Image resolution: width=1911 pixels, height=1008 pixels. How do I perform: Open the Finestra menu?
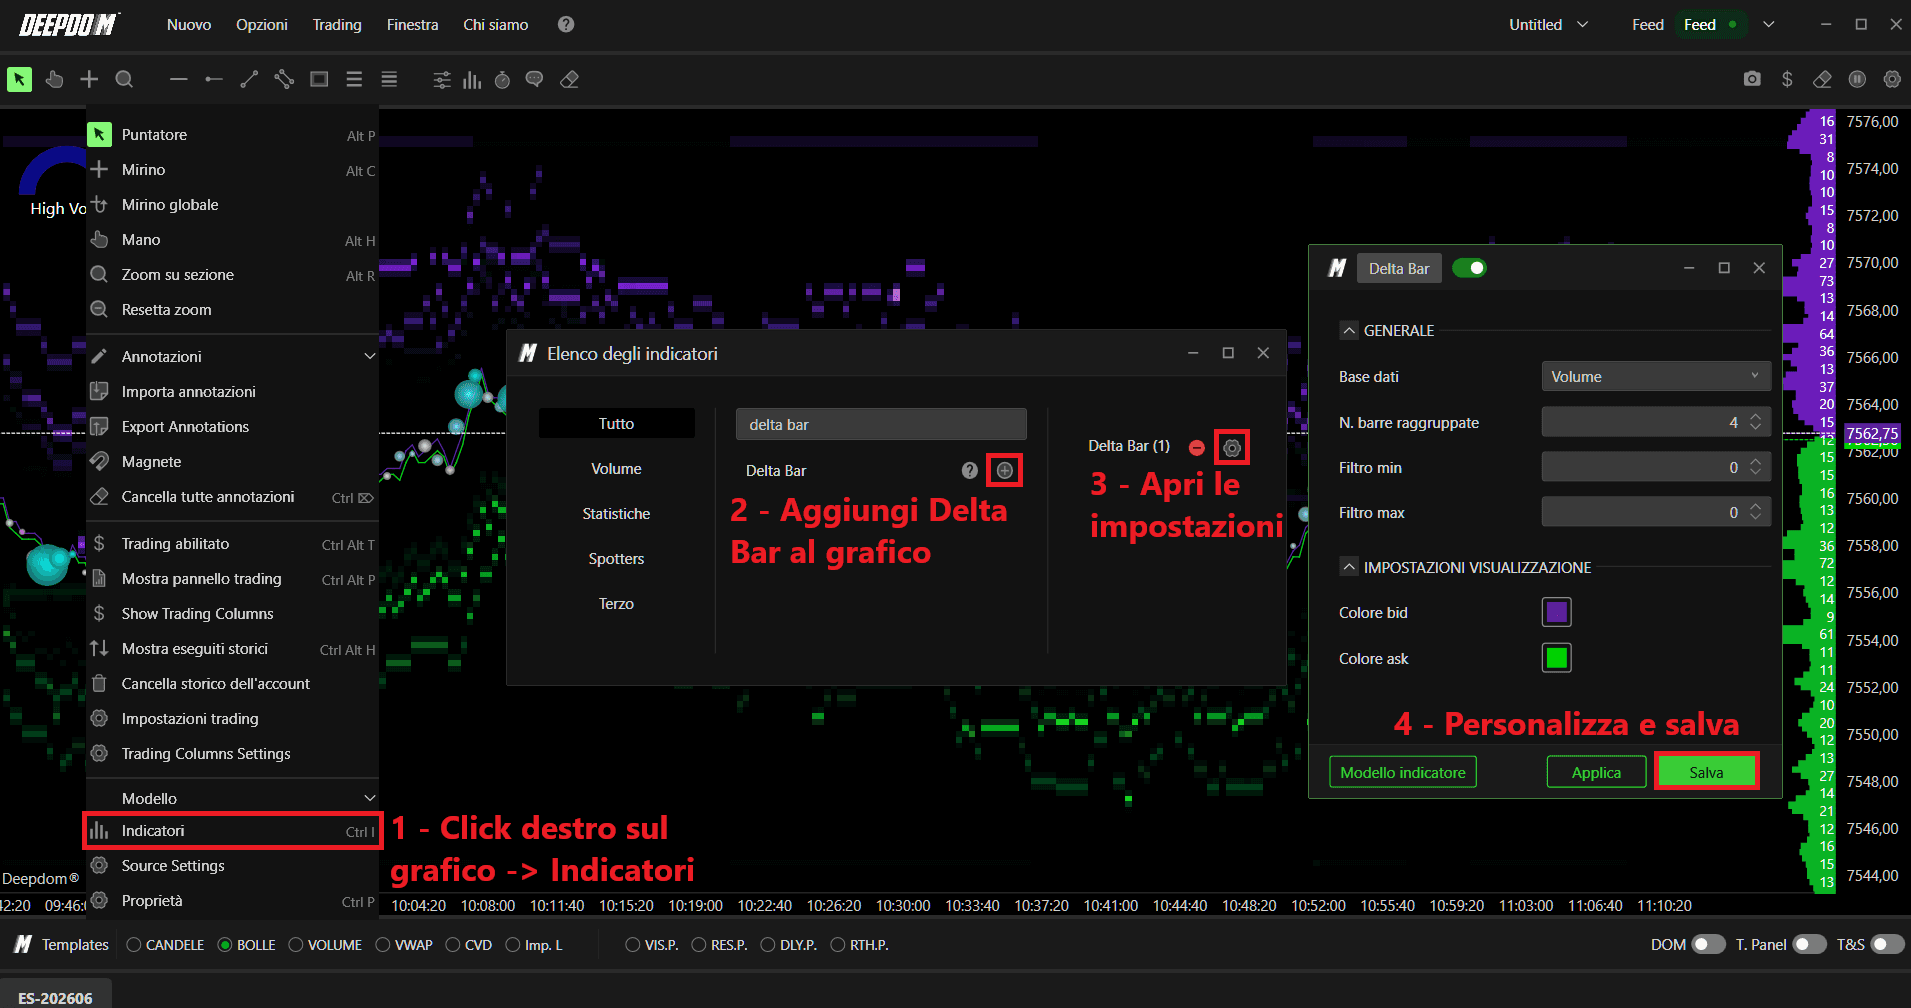tap(413, 24)
